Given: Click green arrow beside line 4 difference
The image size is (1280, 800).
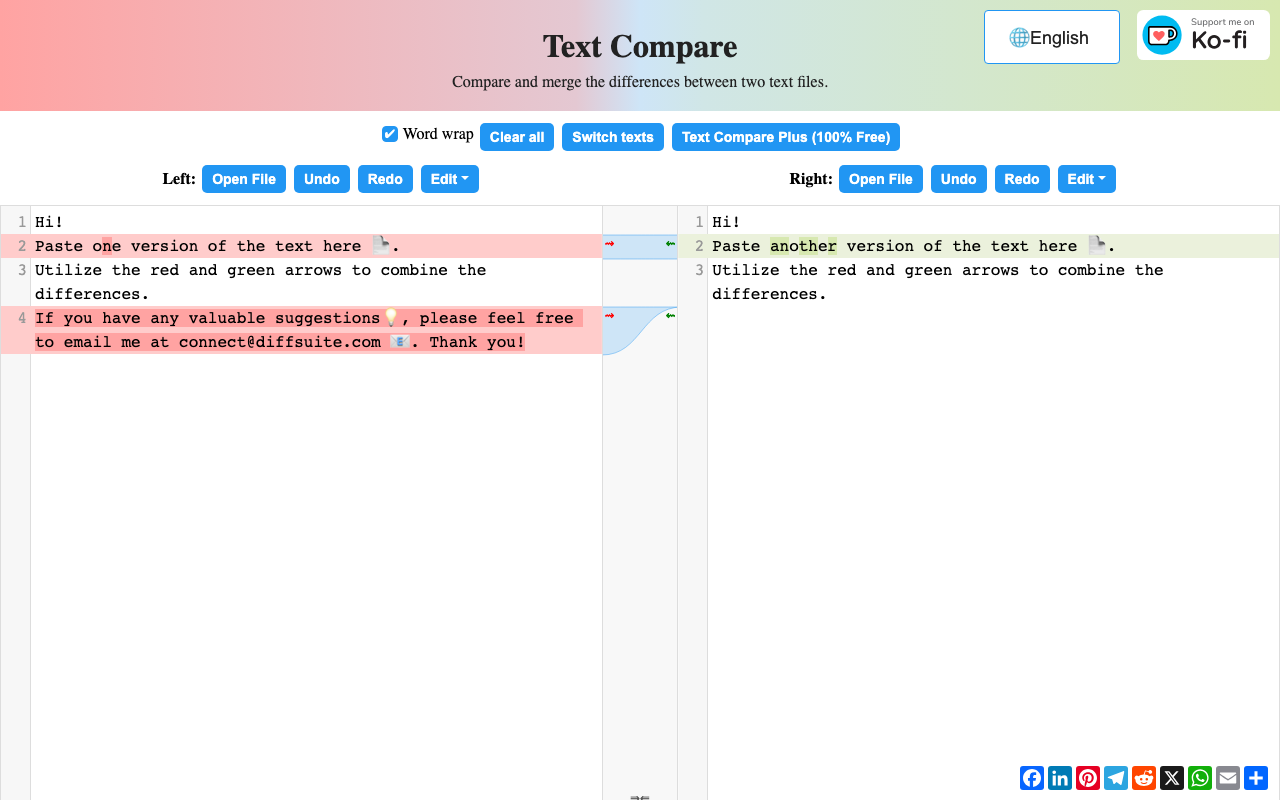Looking at the screenshot, I should [670, 315].
